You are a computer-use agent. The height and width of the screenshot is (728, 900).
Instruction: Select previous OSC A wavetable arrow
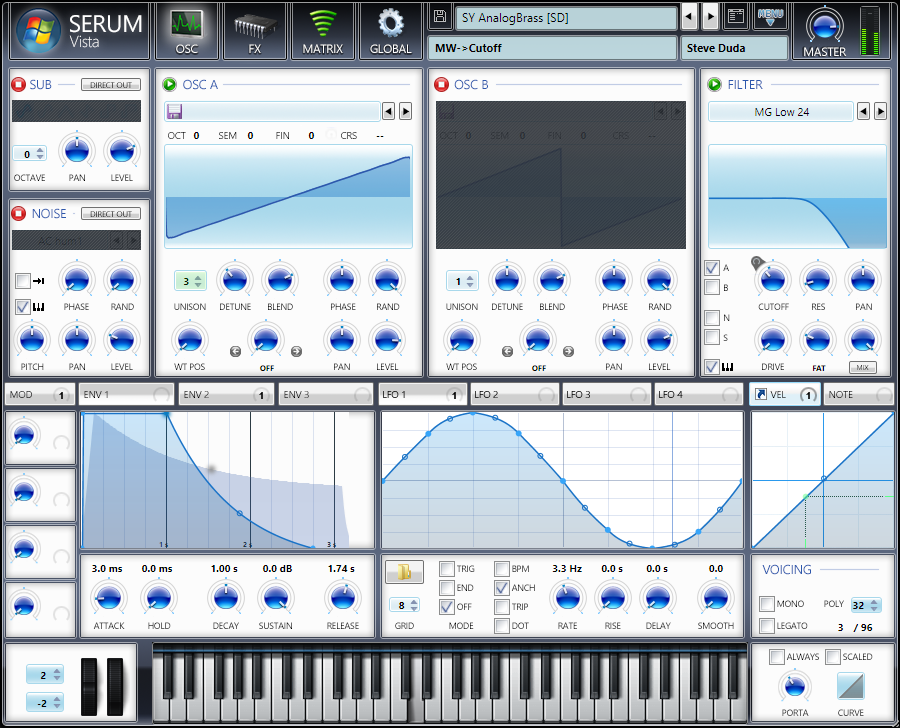pyautogui.click(x=389, y=111)
